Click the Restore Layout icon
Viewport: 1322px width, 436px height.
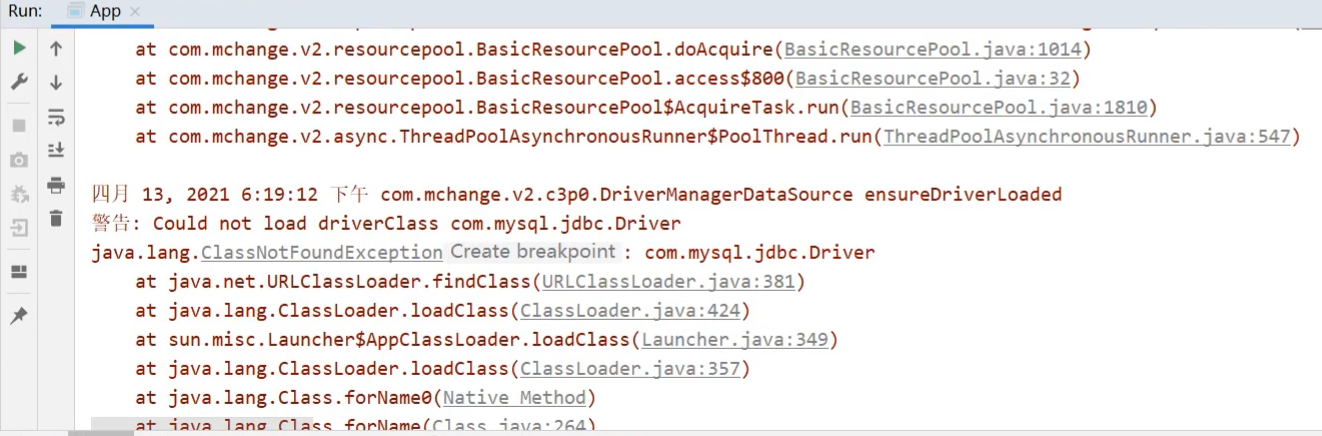point(19,272)
